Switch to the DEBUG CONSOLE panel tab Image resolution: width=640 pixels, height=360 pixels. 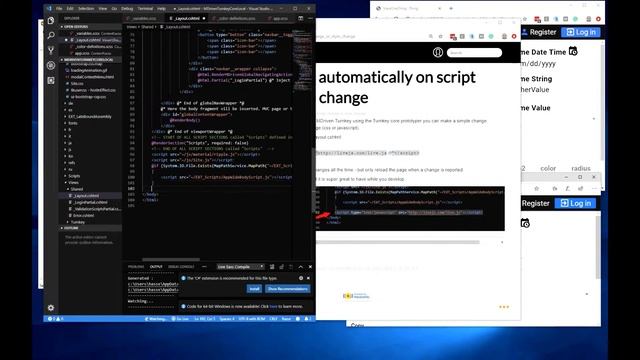(x=181, y=267)
